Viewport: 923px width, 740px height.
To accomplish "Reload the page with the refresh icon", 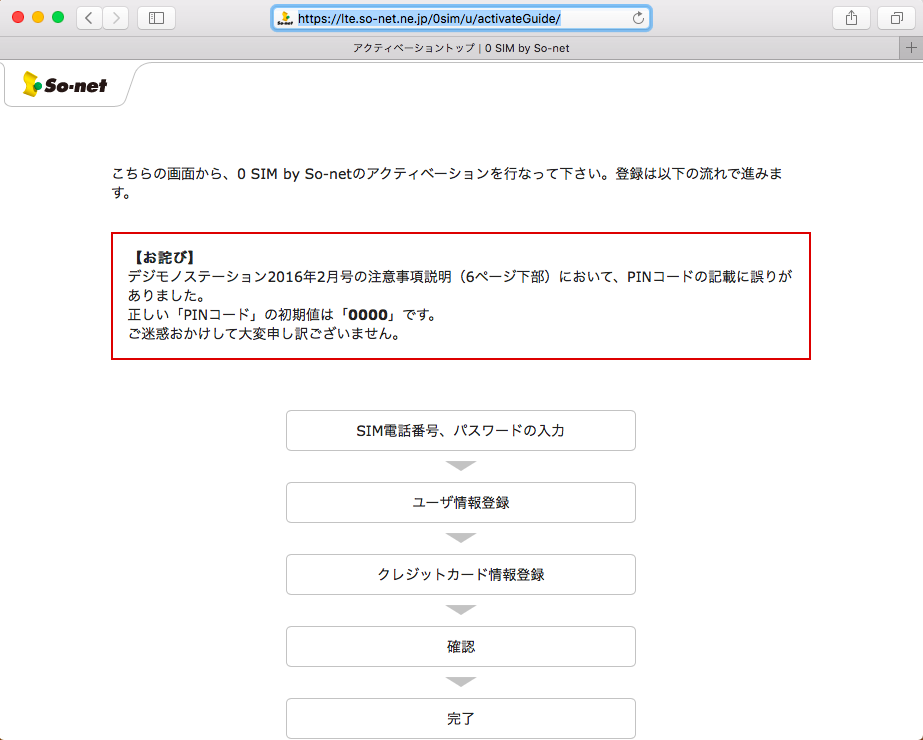I will [638, 18].
